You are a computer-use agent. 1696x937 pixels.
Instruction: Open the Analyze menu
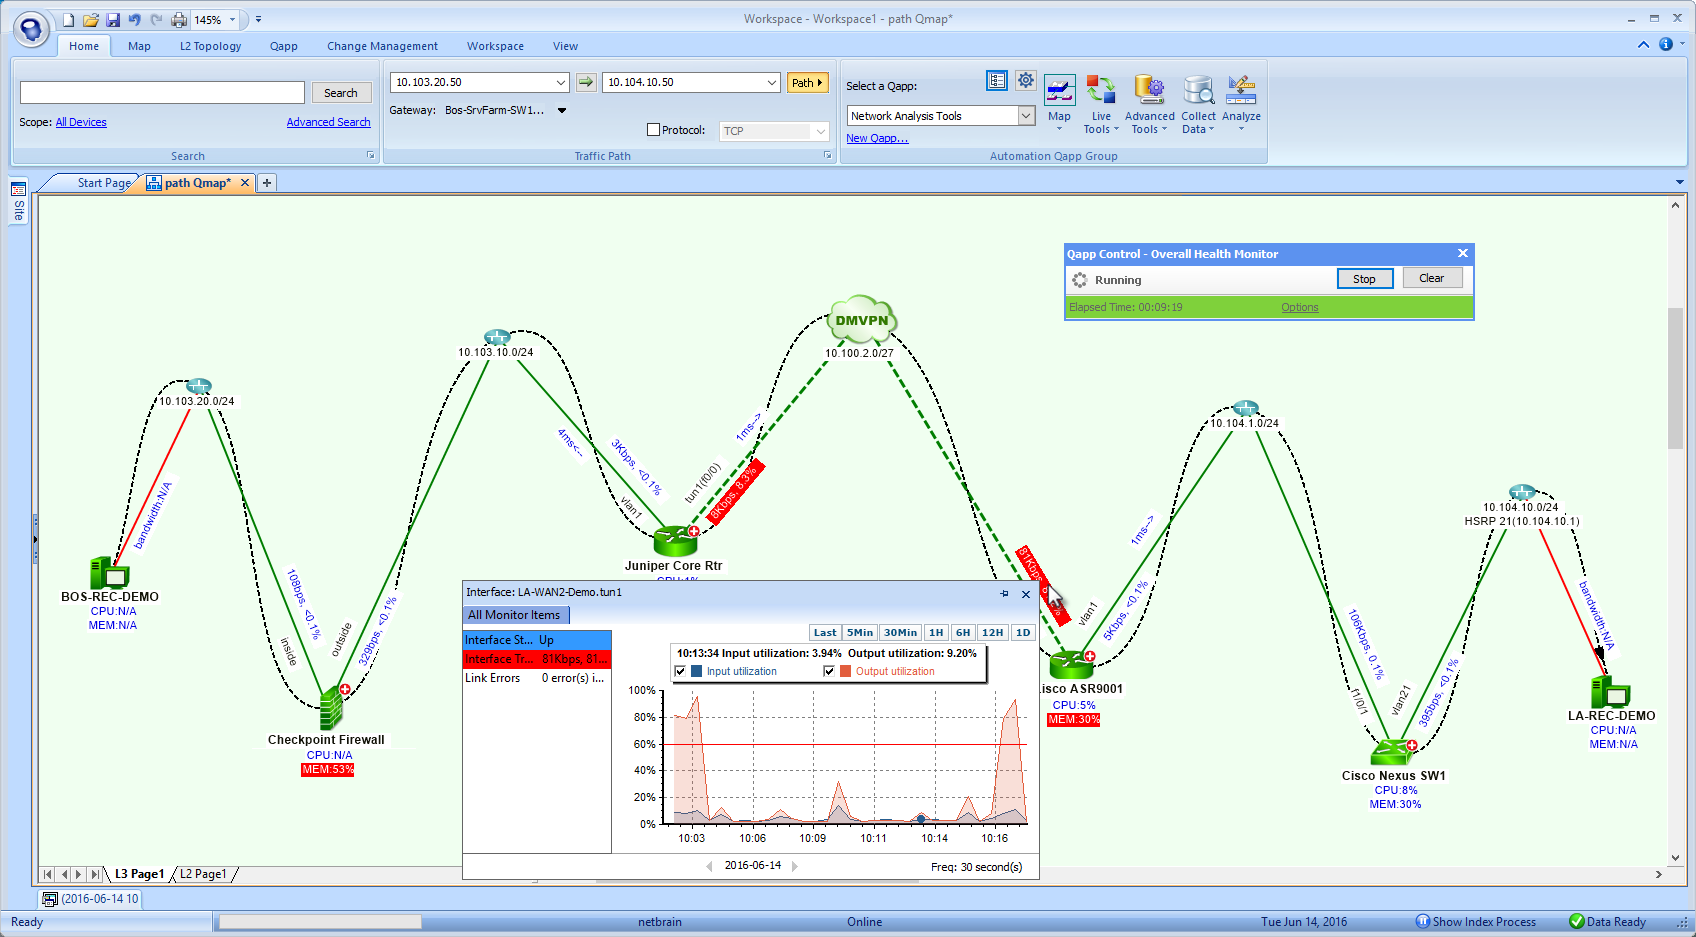pos(1241,104)
